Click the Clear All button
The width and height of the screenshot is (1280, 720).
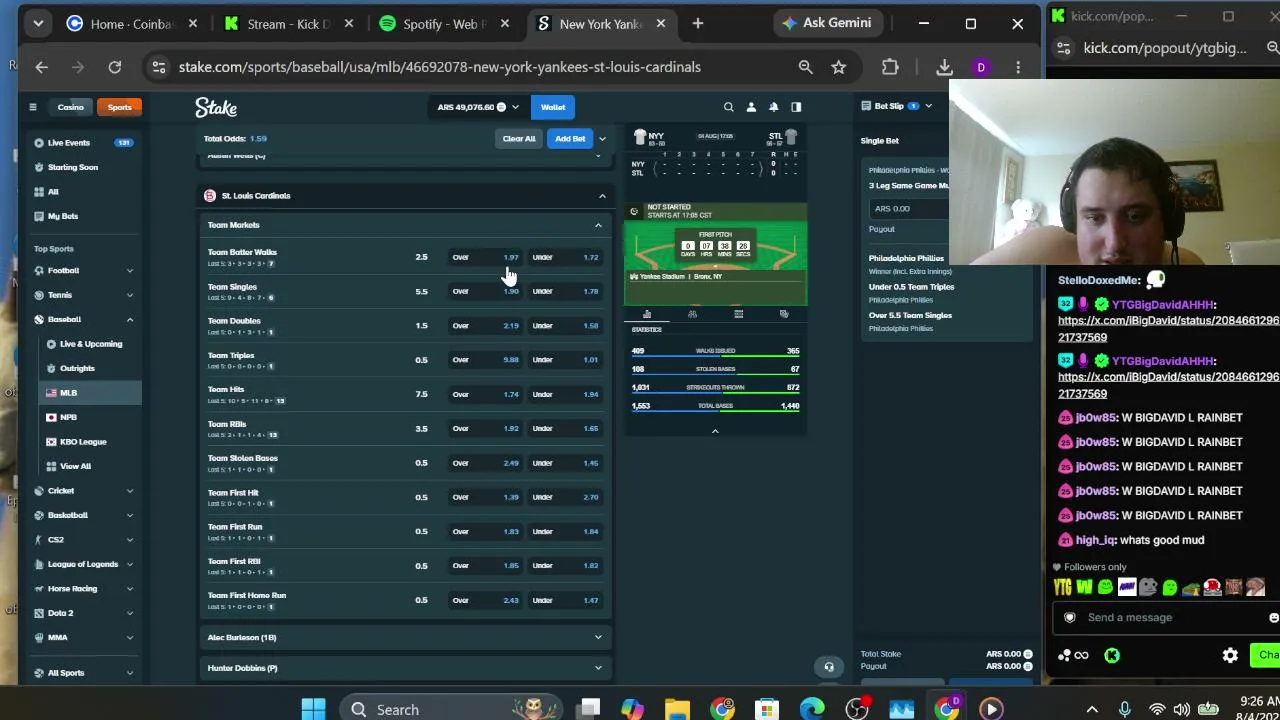(519, 139)
